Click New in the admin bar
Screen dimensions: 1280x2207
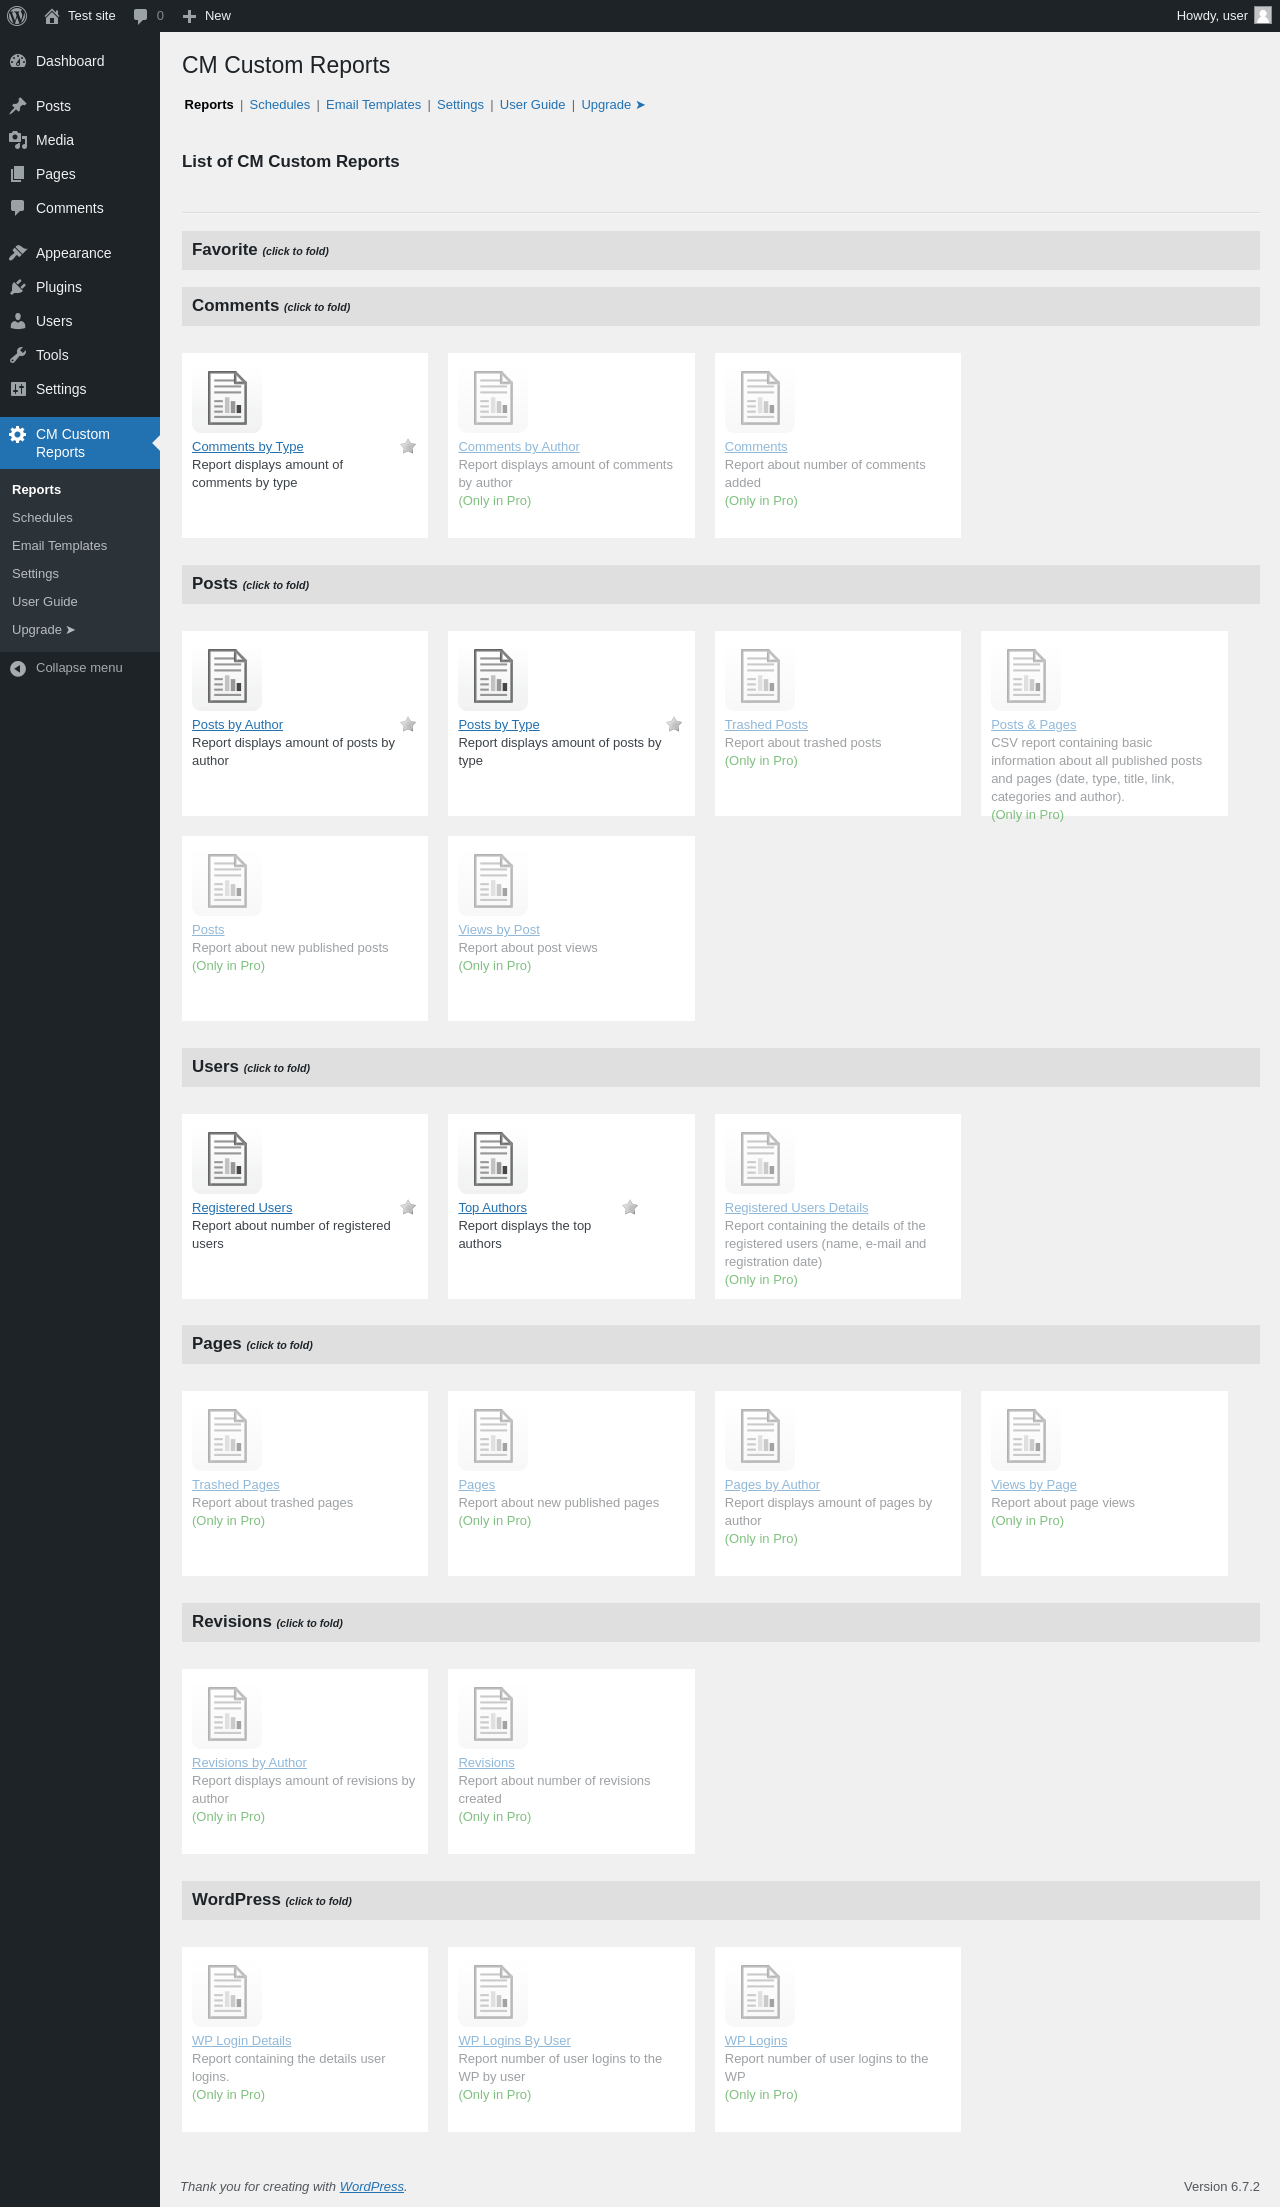pos(206,16)
